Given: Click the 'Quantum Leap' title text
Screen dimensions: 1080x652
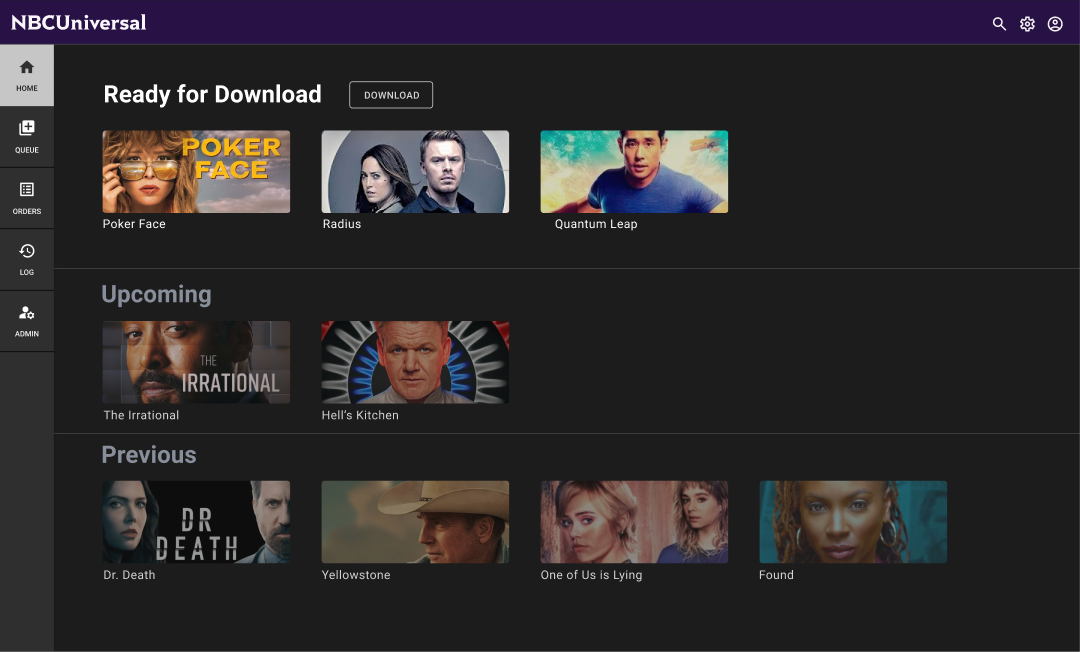Looking at the screenshot, I should 596,224.
